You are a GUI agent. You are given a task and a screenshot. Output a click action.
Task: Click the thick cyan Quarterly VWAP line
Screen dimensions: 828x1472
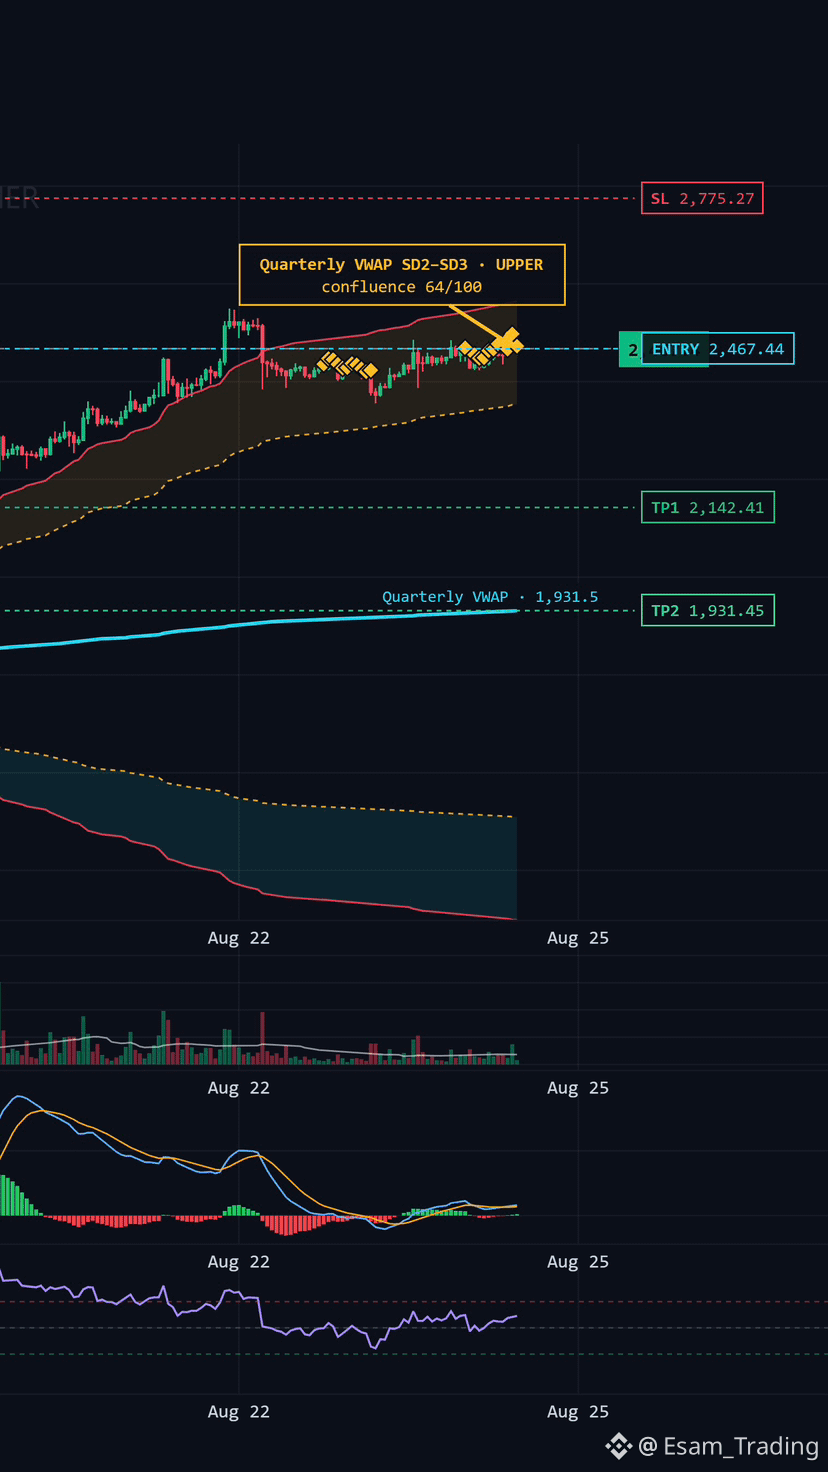click(260, 623)
